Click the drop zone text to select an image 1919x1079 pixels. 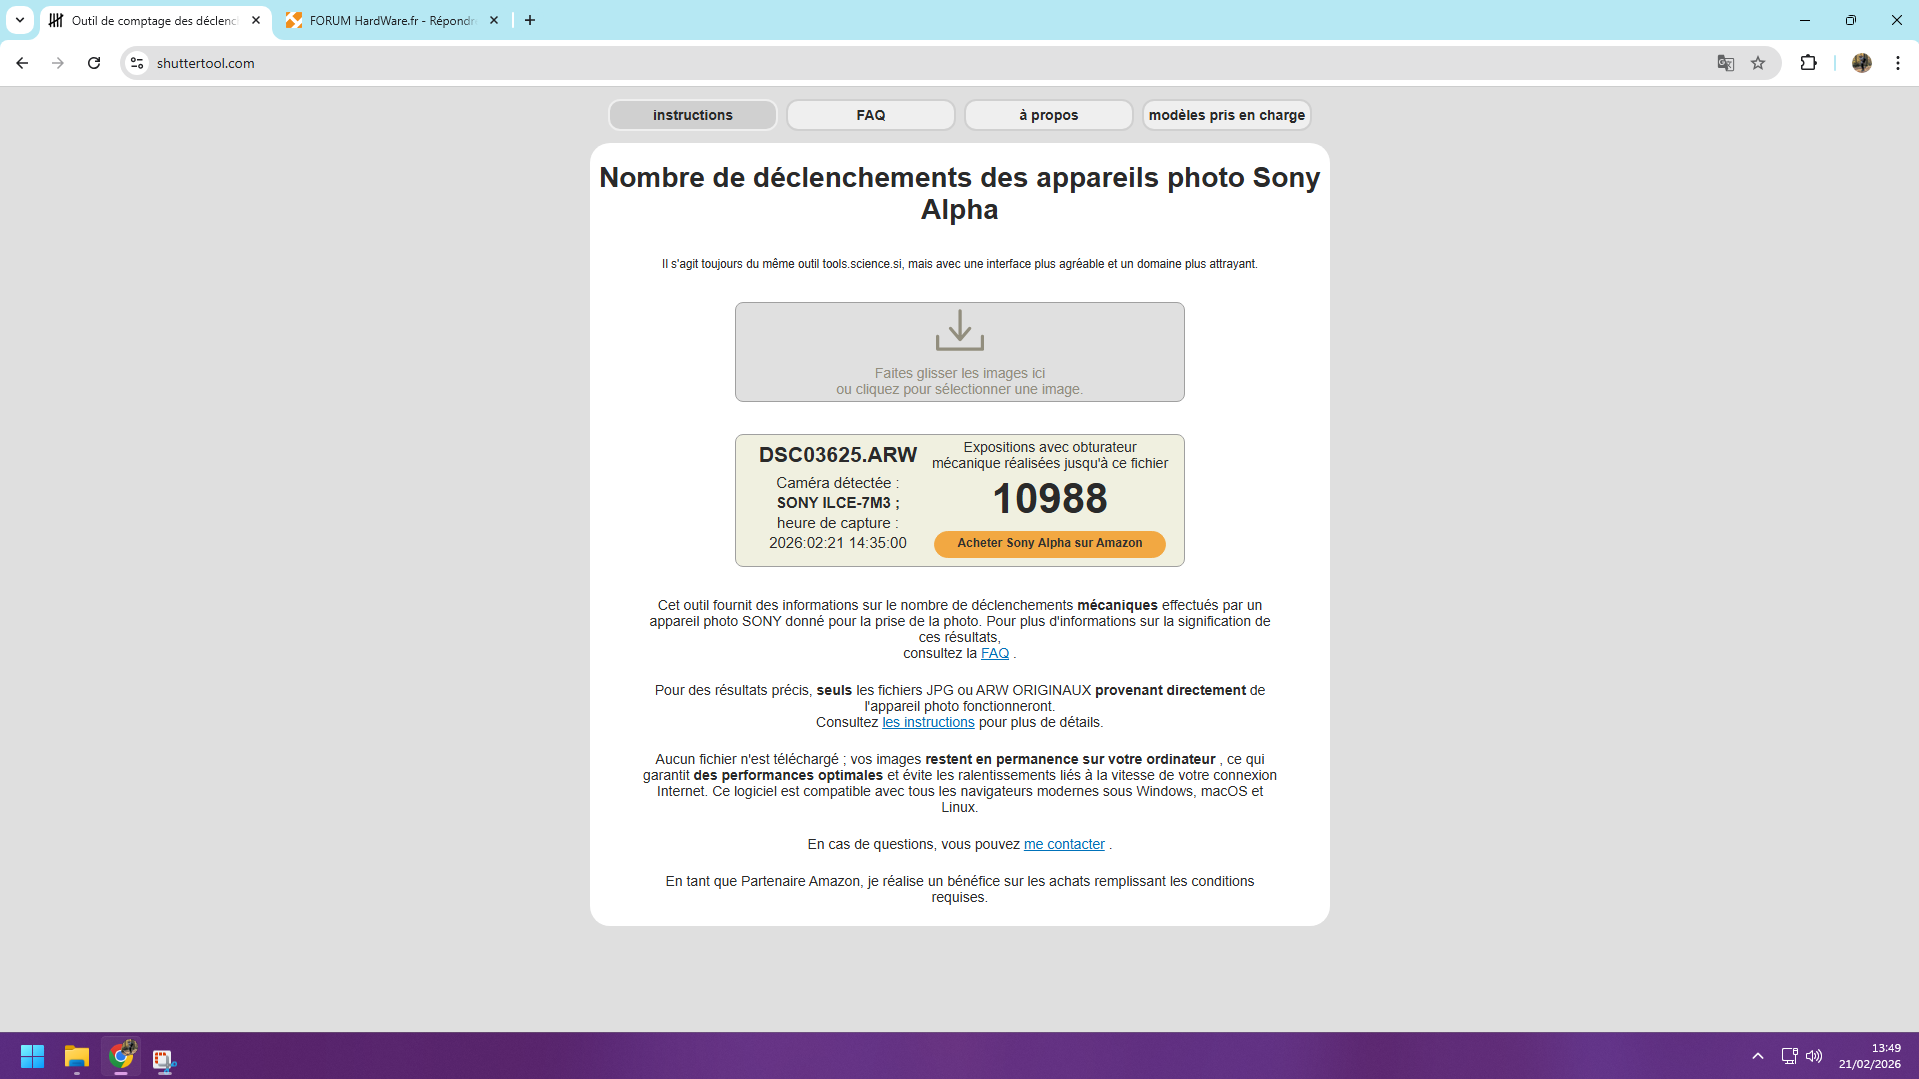960,381
